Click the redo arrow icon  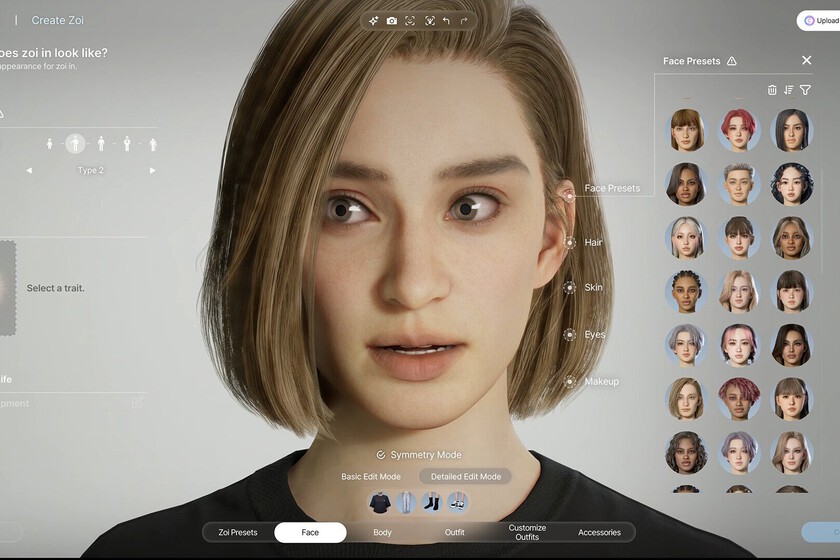[464, 21]
